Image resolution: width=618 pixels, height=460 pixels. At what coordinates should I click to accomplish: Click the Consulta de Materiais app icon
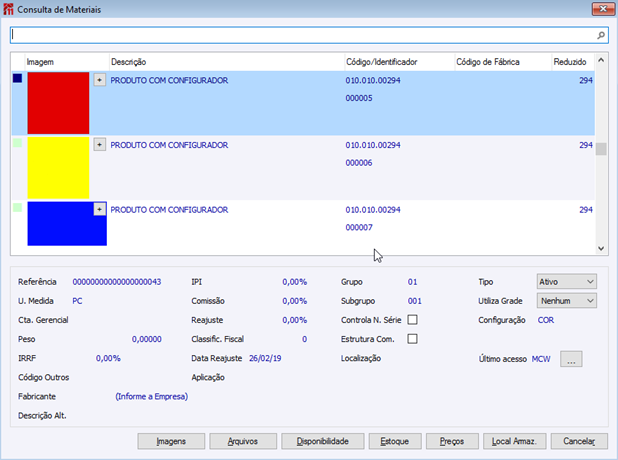click(x=8, y=9)
